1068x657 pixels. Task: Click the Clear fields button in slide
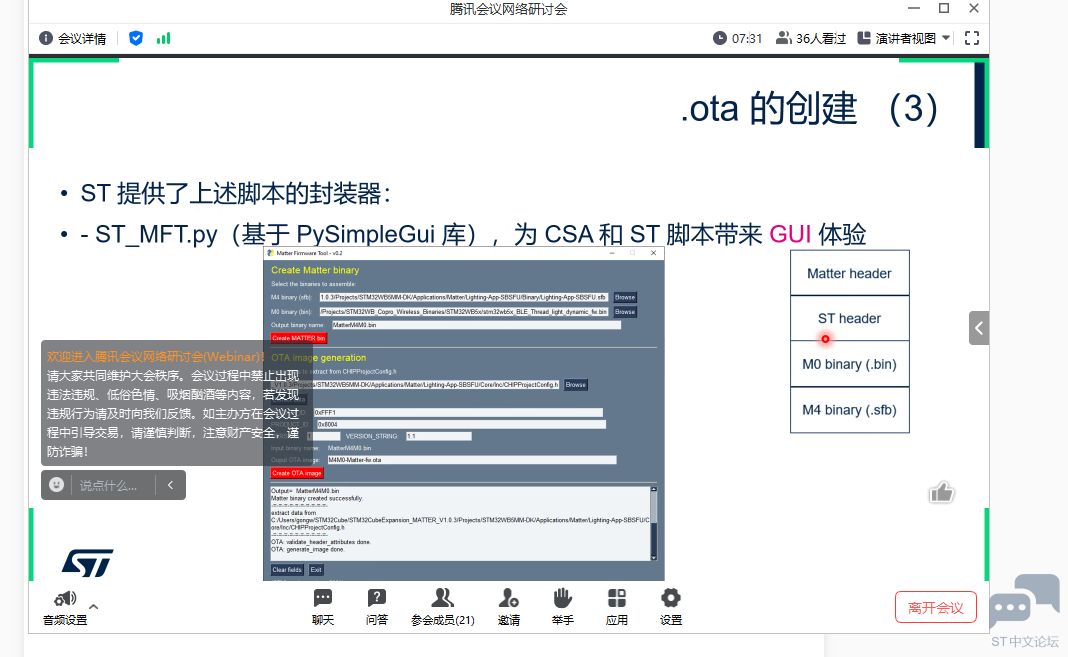[x=287, y=570]
